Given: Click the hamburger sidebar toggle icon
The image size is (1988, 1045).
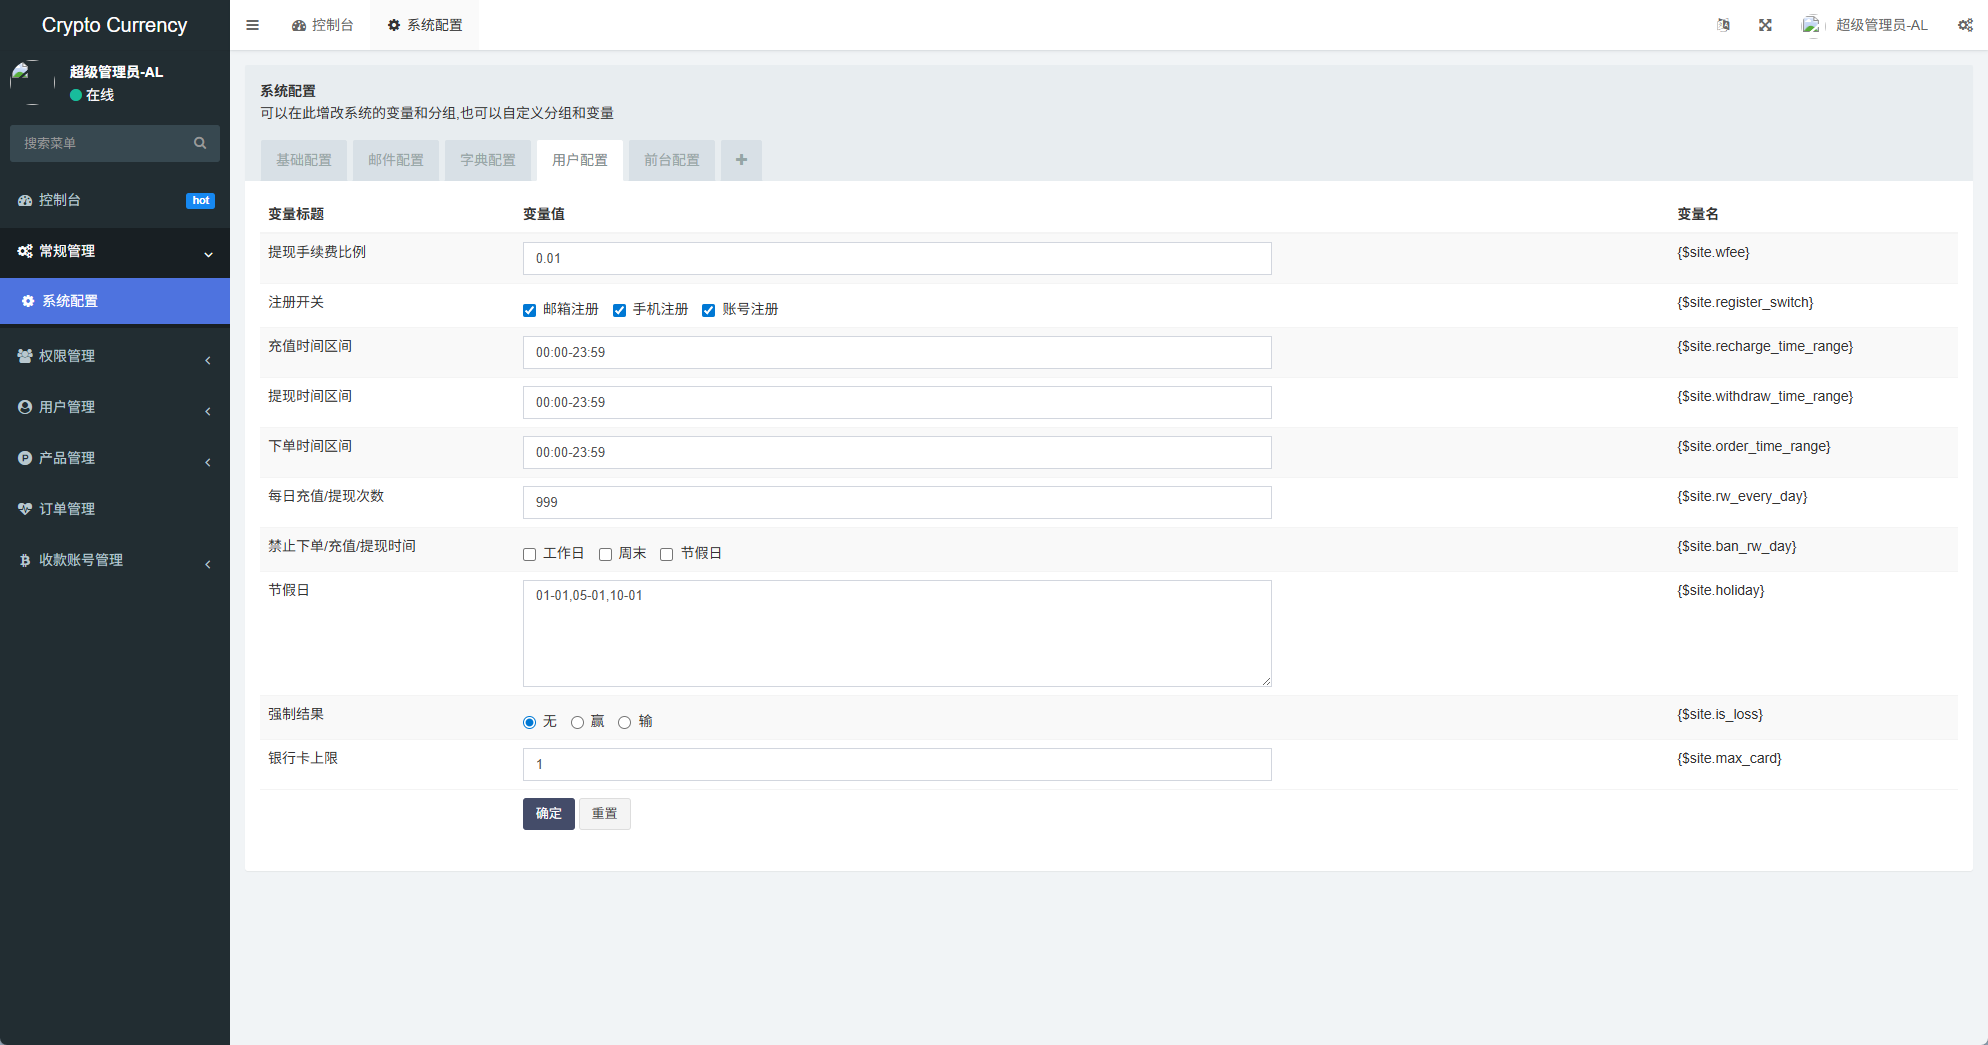Looking at the screenshot, I should [252, 25].
